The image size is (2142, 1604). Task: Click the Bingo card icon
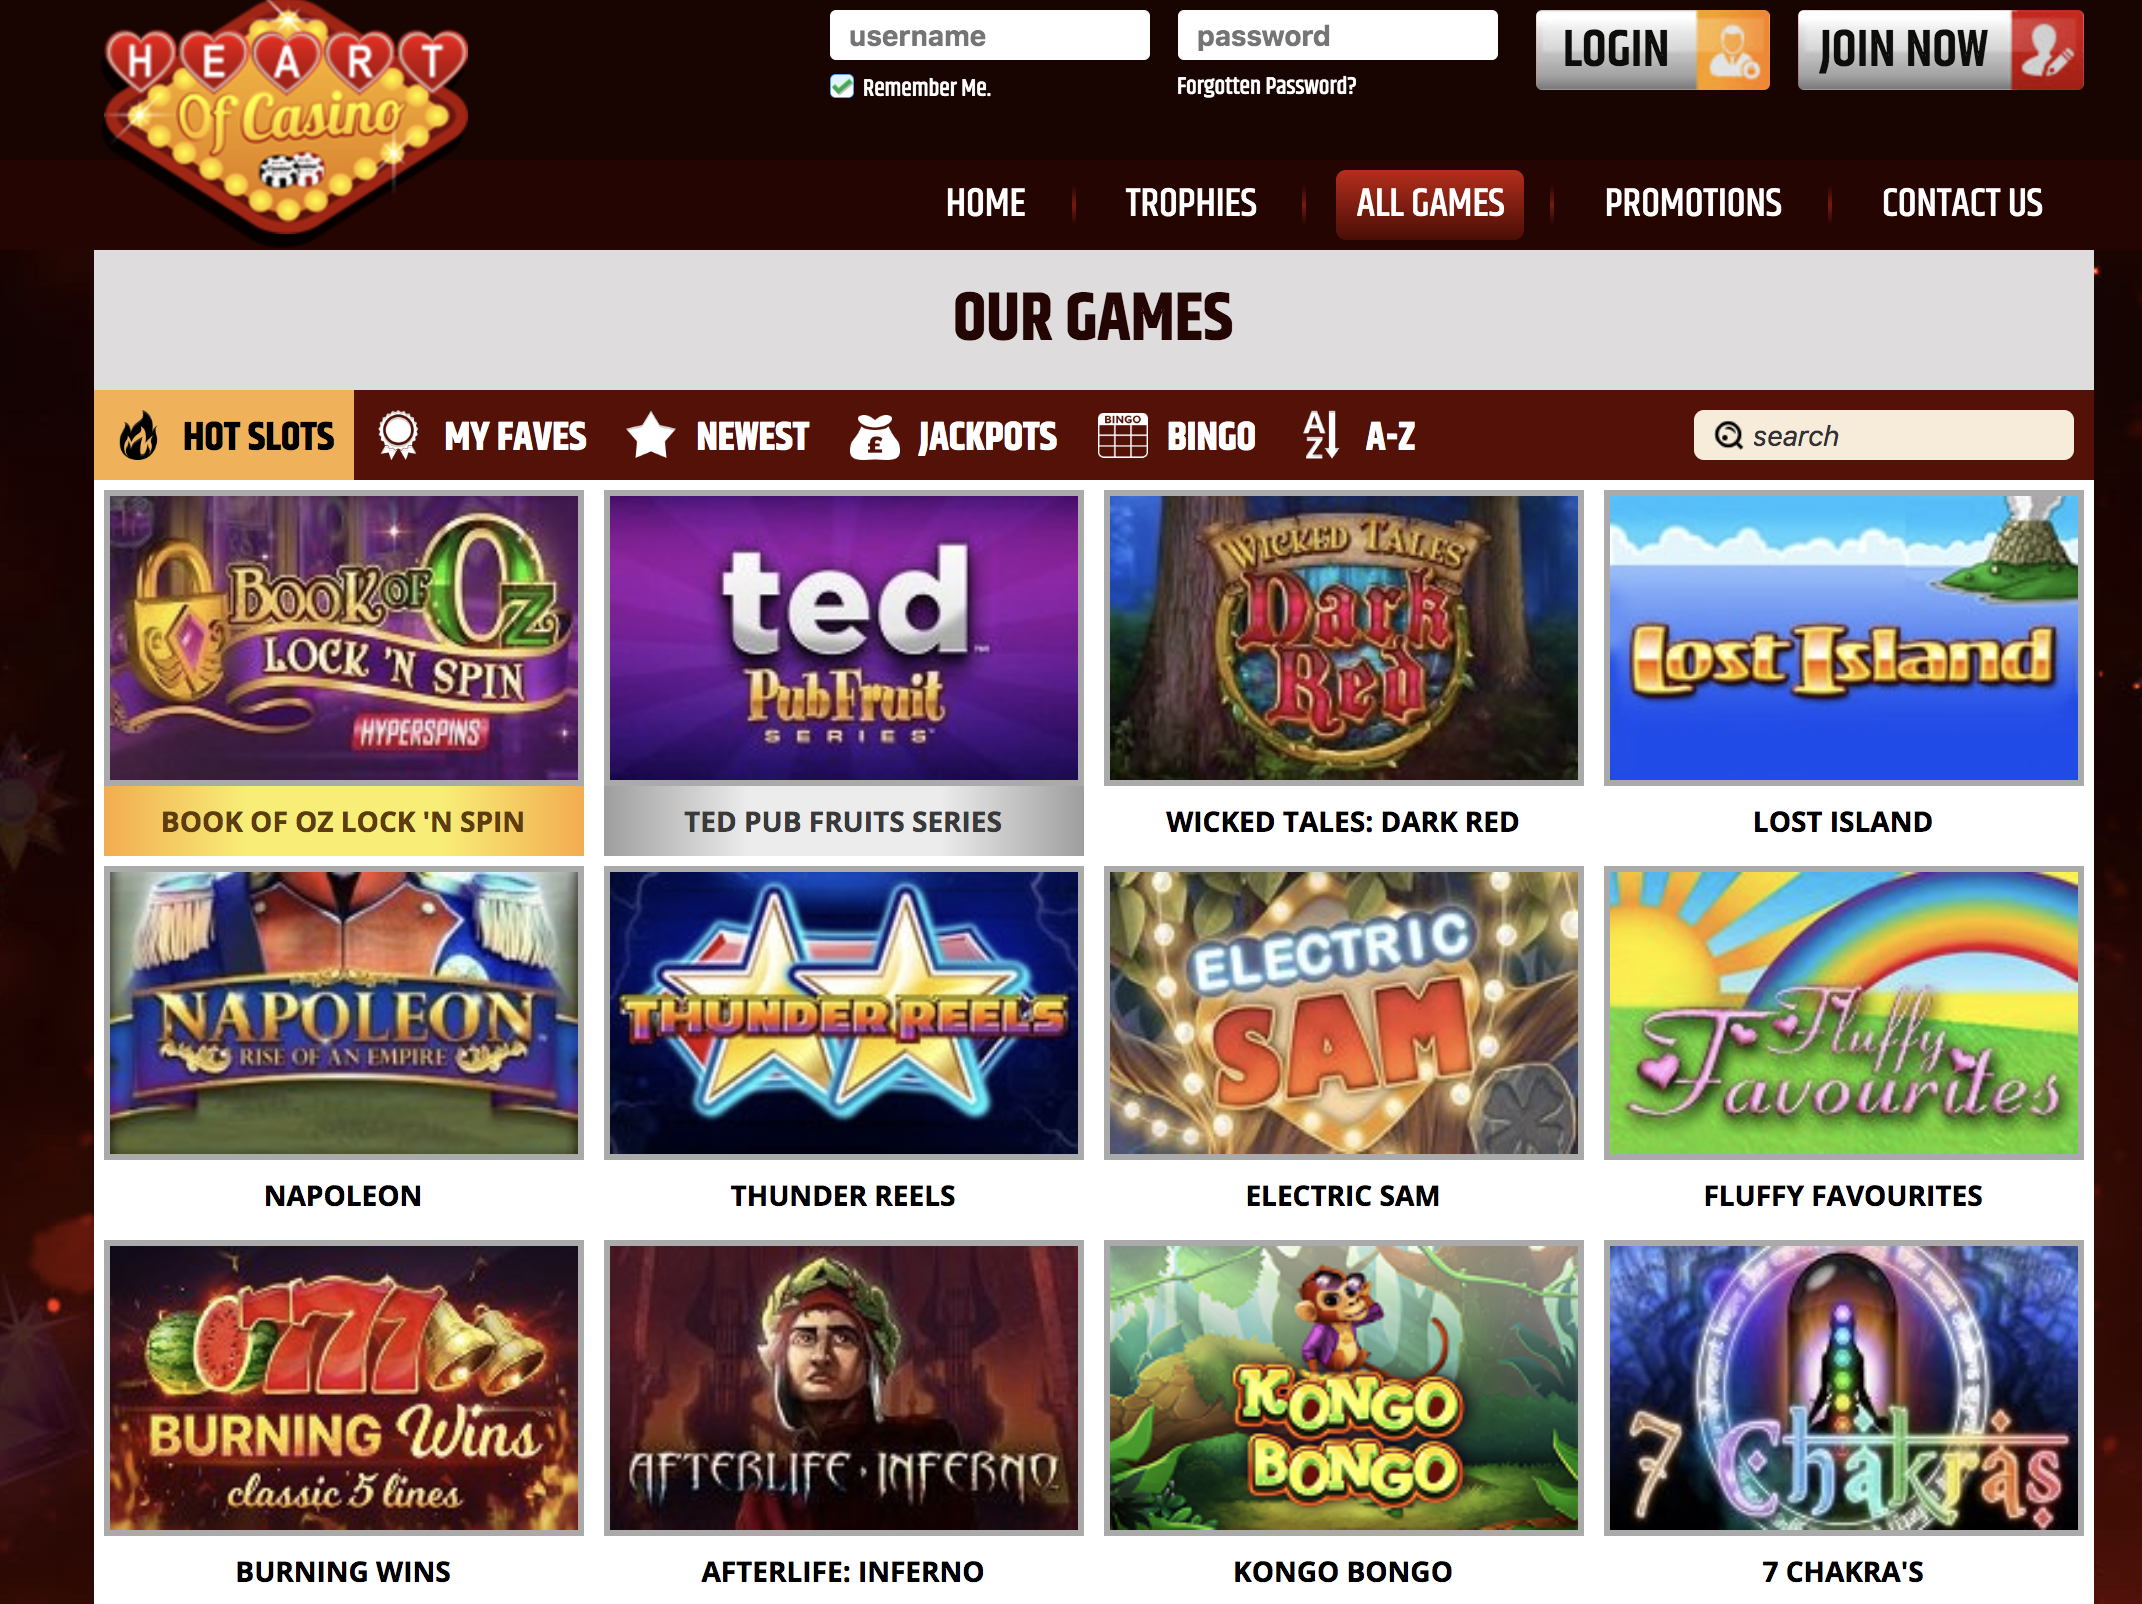point(1122,436)
